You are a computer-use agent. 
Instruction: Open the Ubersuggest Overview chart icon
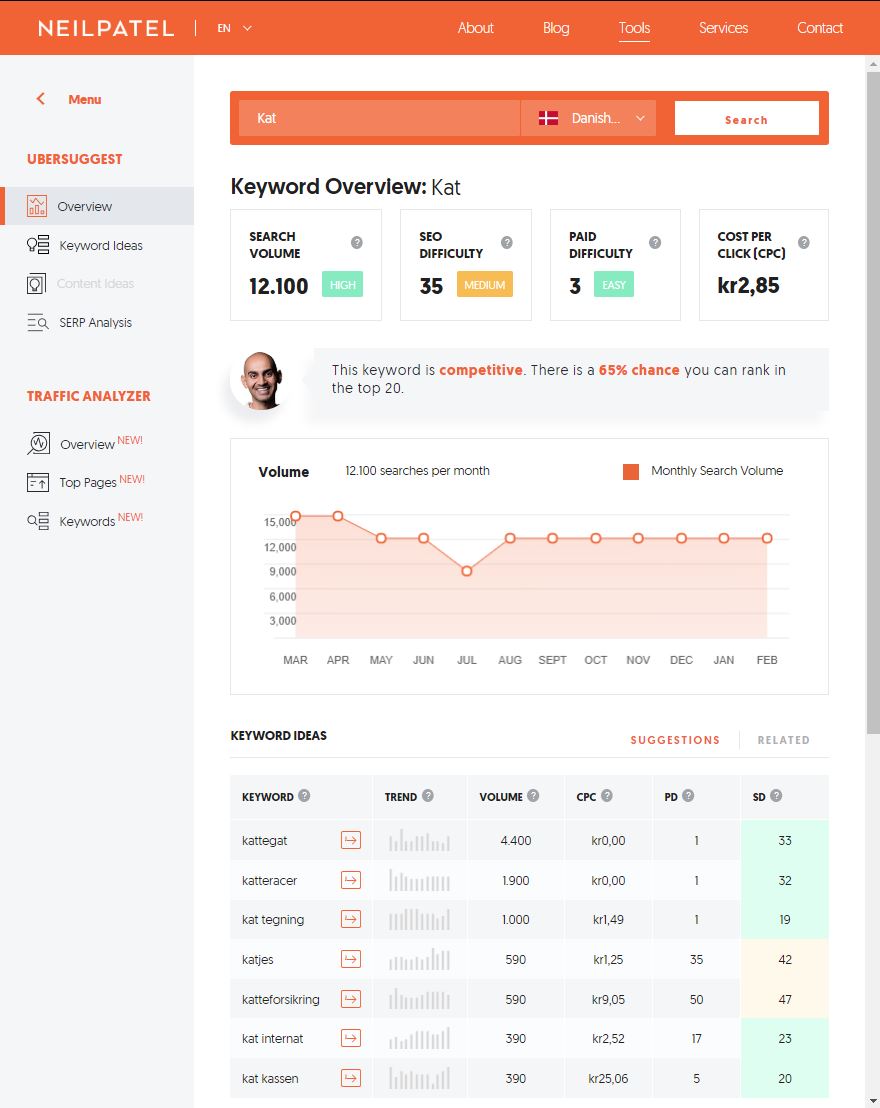[37, 206]
